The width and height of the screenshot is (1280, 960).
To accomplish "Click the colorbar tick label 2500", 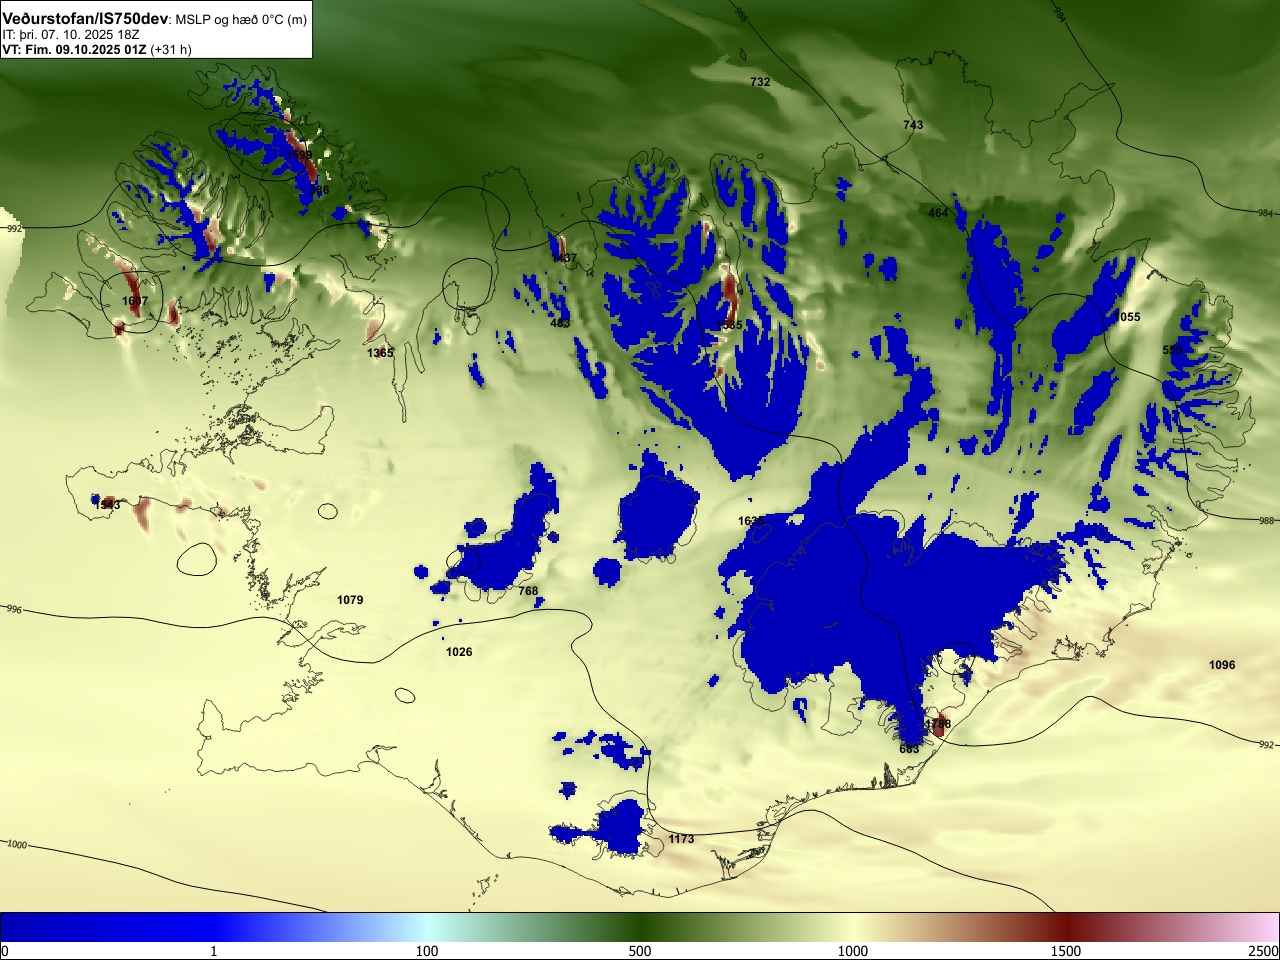I will pos(1264,951).
